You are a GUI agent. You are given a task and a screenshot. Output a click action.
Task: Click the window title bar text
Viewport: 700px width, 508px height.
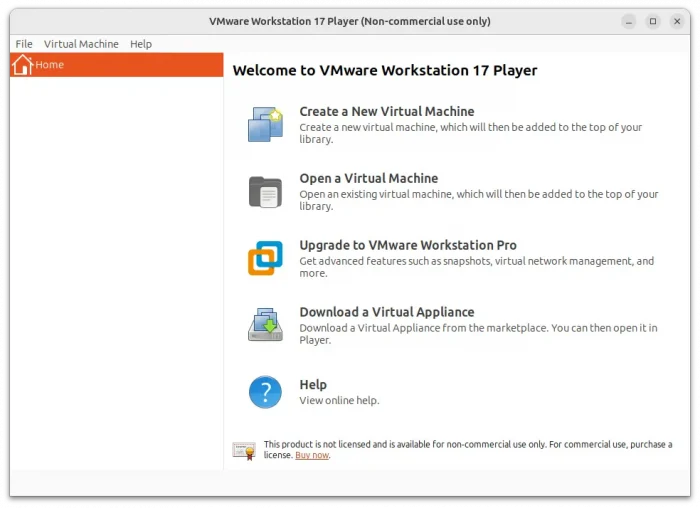pos(350,21)
